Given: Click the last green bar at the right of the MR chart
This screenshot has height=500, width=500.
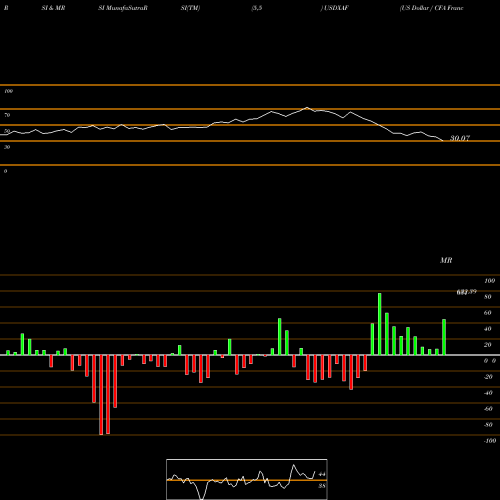Looking at the screenshot, I should 444,337.
